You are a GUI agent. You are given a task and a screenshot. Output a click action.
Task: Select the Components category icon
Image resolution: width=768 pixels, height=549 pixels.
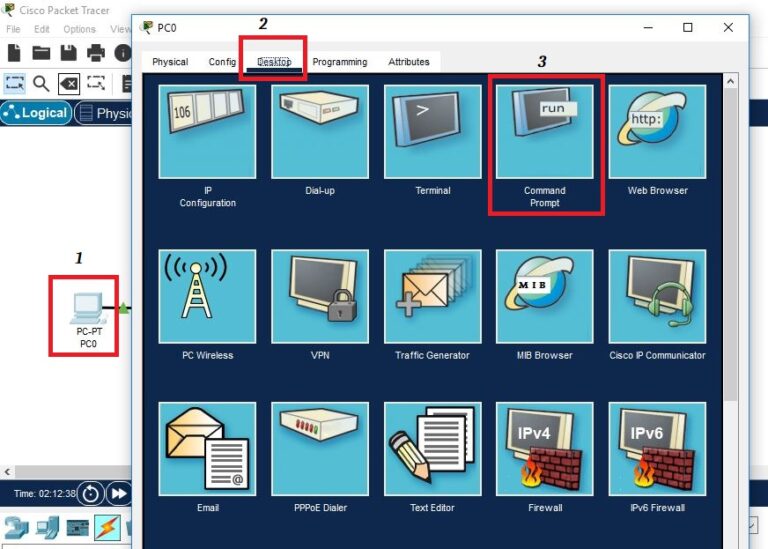pyautogui.click(x=77, y=528)
